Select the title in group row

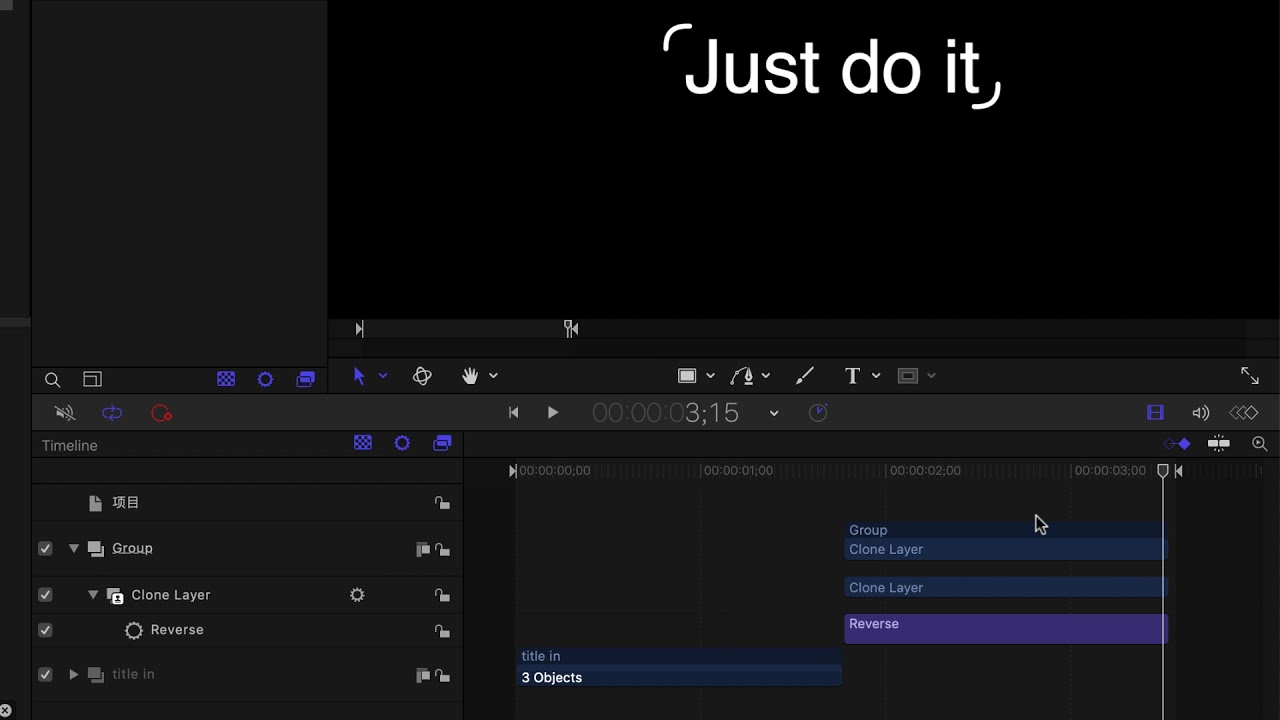[x=248, y=674]
